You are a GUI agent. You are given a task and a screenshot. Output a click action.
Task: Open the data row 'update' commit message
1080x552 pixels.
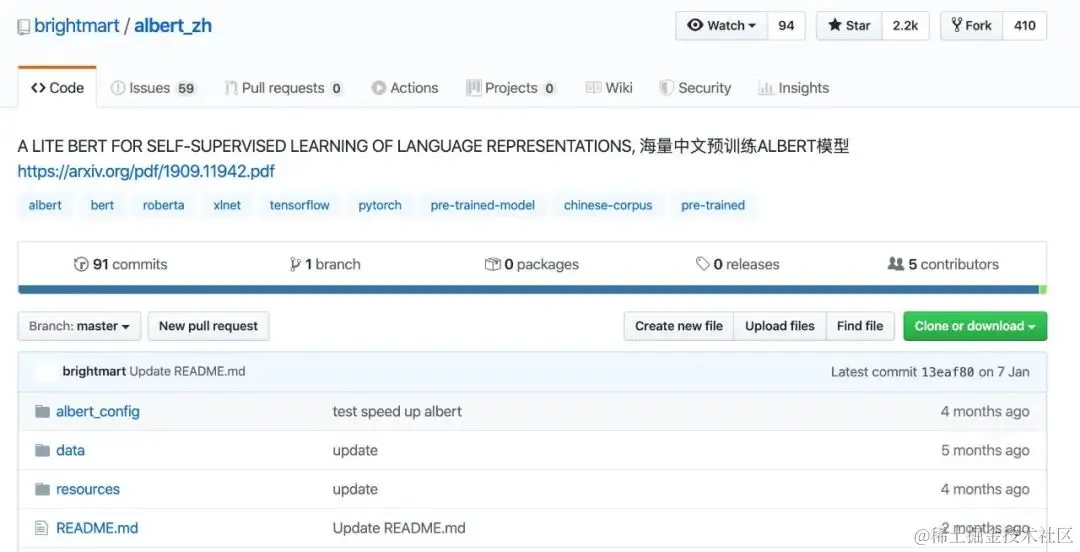pos(355,450)
